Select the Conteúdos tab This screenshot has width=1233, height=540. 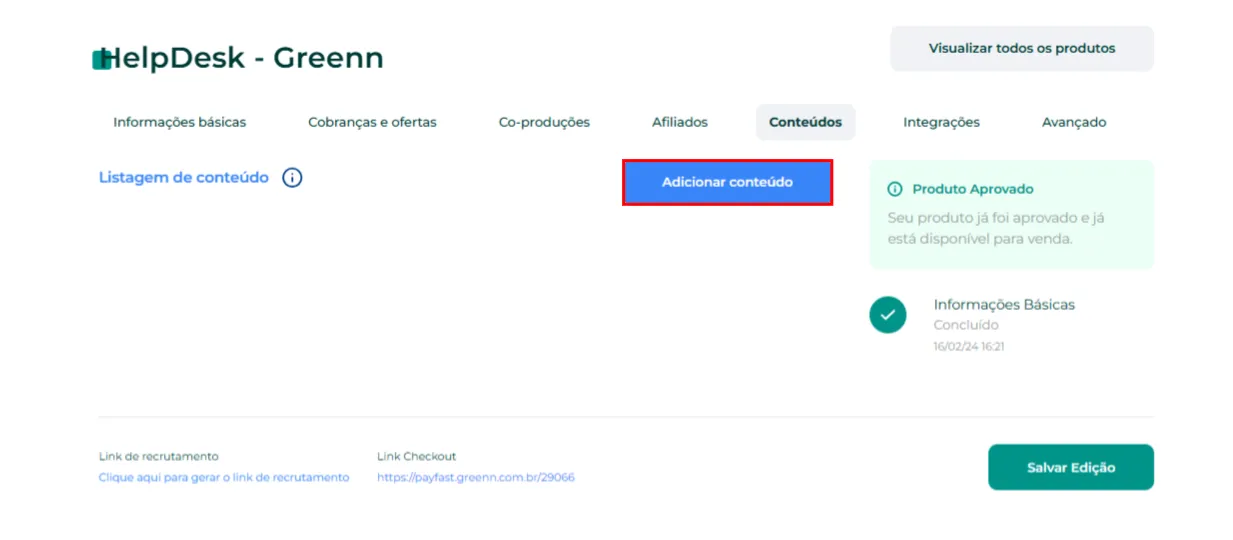point(805,122)
